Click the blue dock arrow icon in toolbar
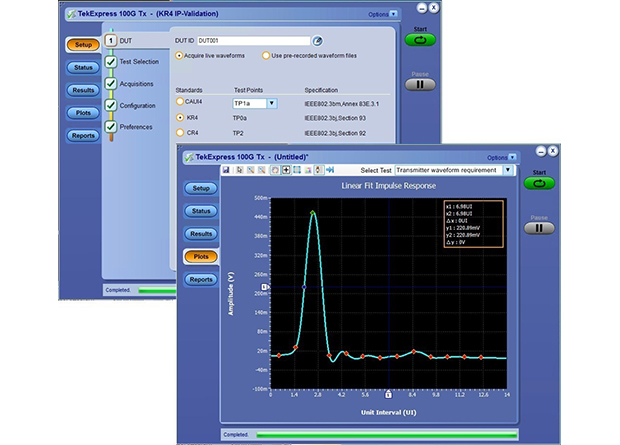Image resolution: width=620 pixels, height=445 pixels. point(330,170)
